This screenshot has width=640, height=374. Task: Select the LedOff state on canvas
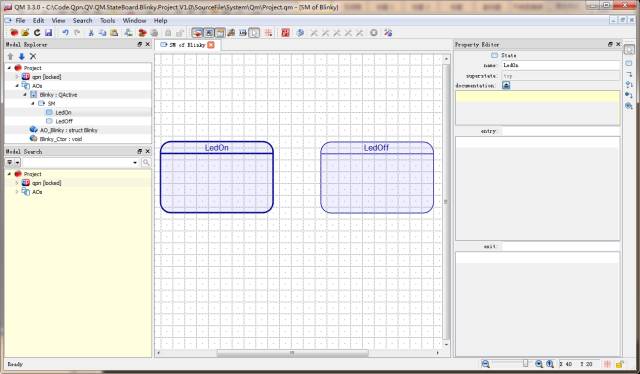tap(377, 177)
